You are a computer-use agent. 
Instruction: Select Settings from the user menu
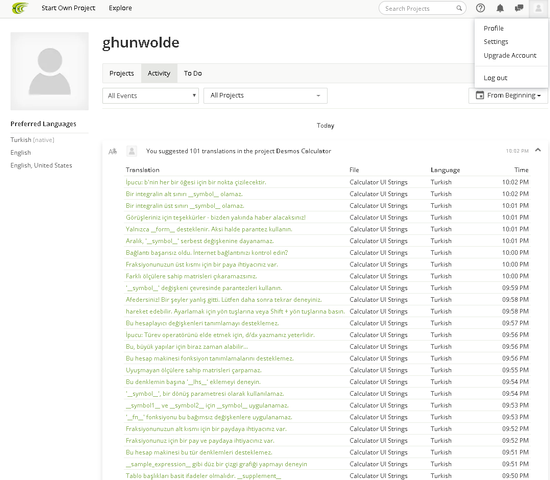coord(496,42)
